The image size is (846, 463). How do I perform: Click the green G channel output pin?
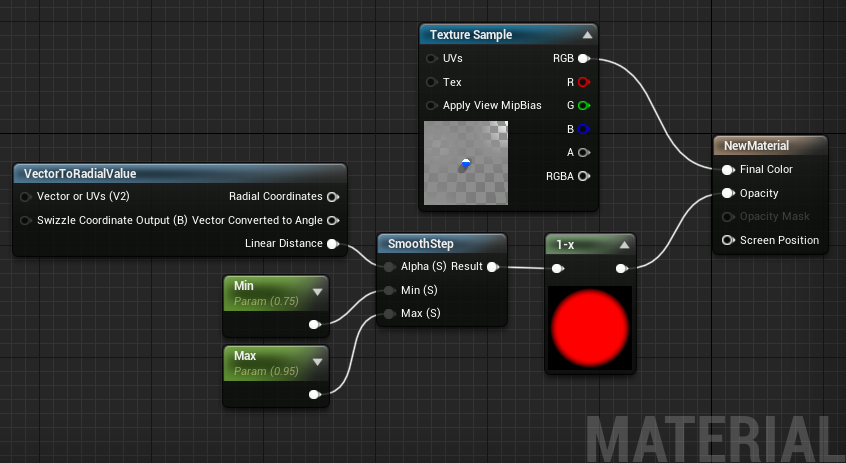click(x=584, y=105)
